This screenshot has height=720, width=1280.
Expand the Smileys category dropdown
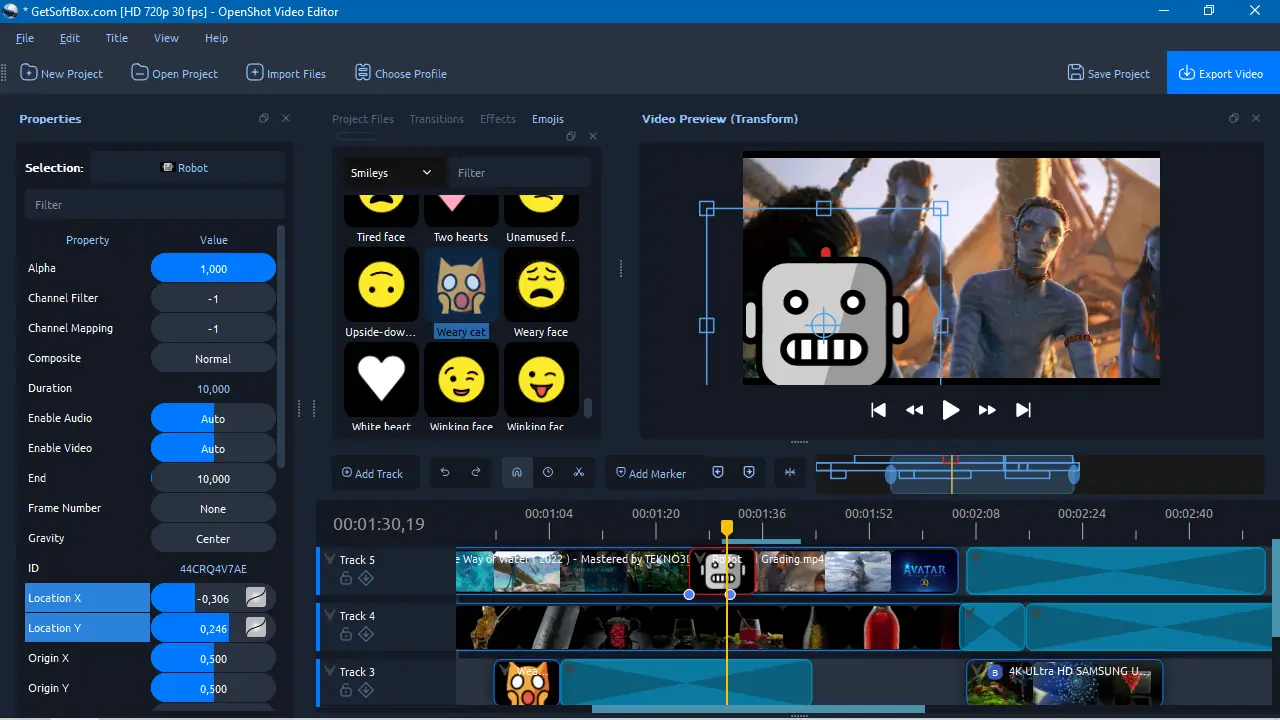click(x=393, y=172)
